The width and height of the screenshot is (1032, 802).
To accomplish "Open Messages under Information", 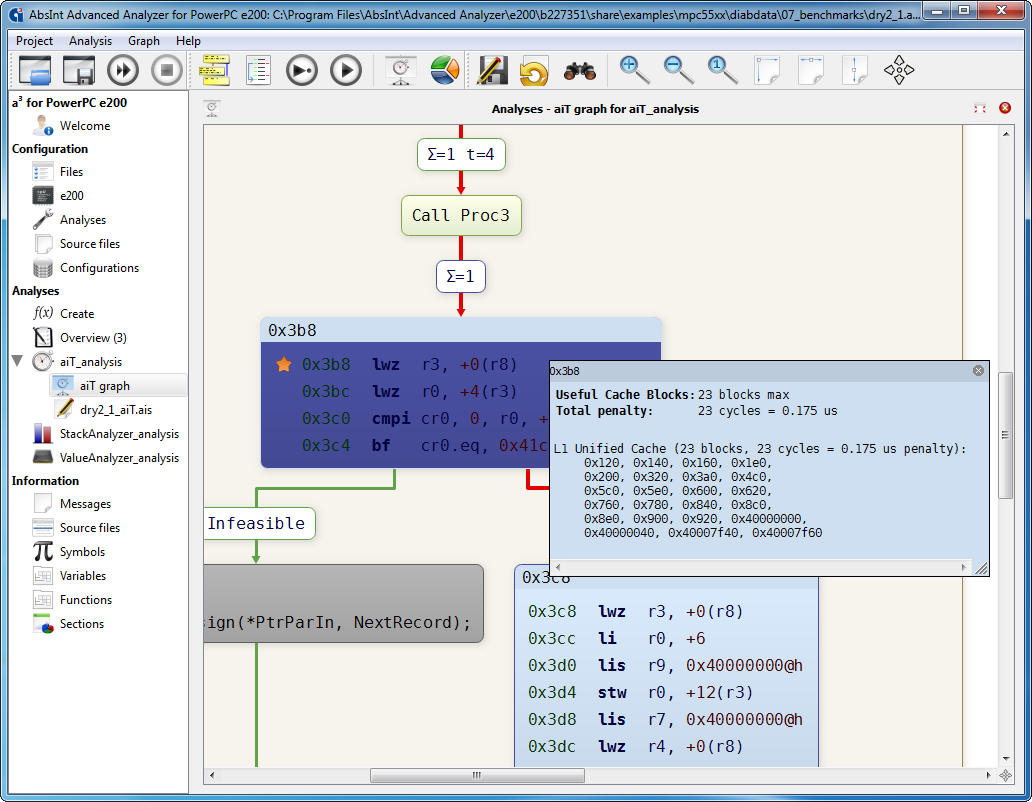I will click(x=86, y=504).
